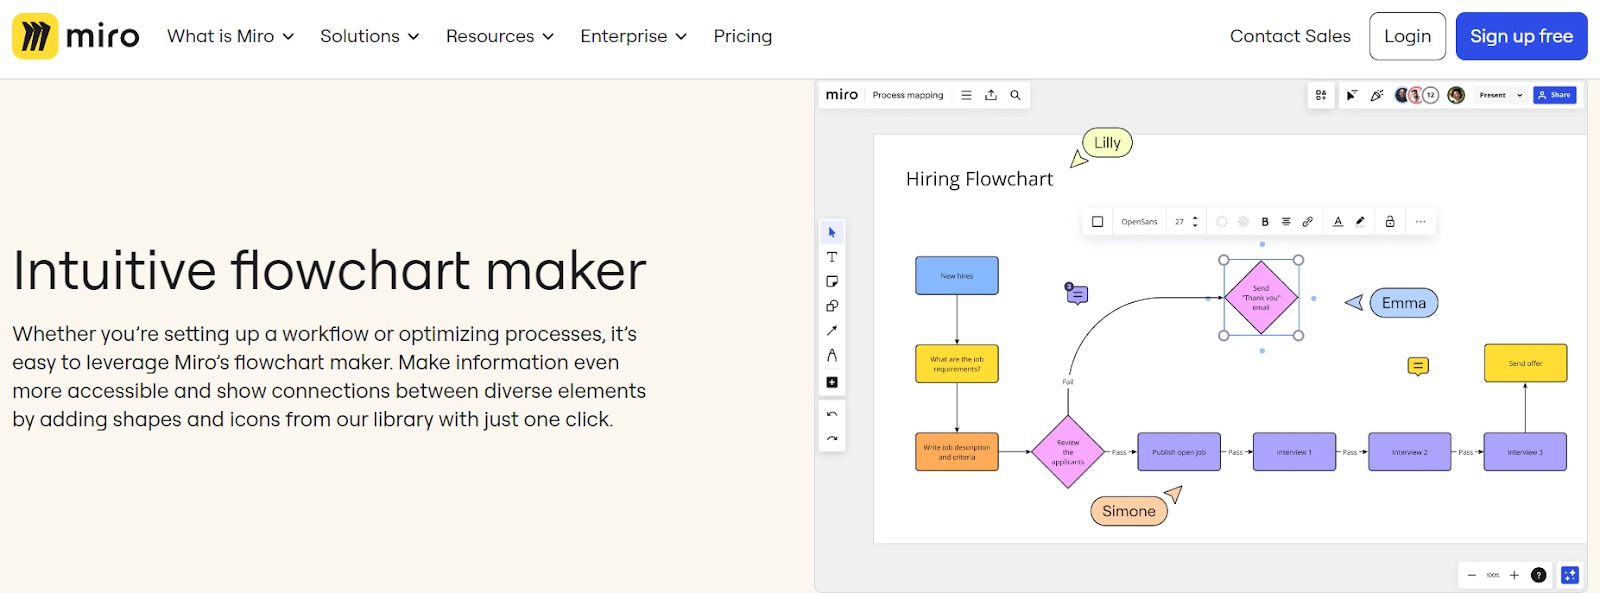Click the Sign up free button
Screen dimensions: 1600x593
[1521, 36]
